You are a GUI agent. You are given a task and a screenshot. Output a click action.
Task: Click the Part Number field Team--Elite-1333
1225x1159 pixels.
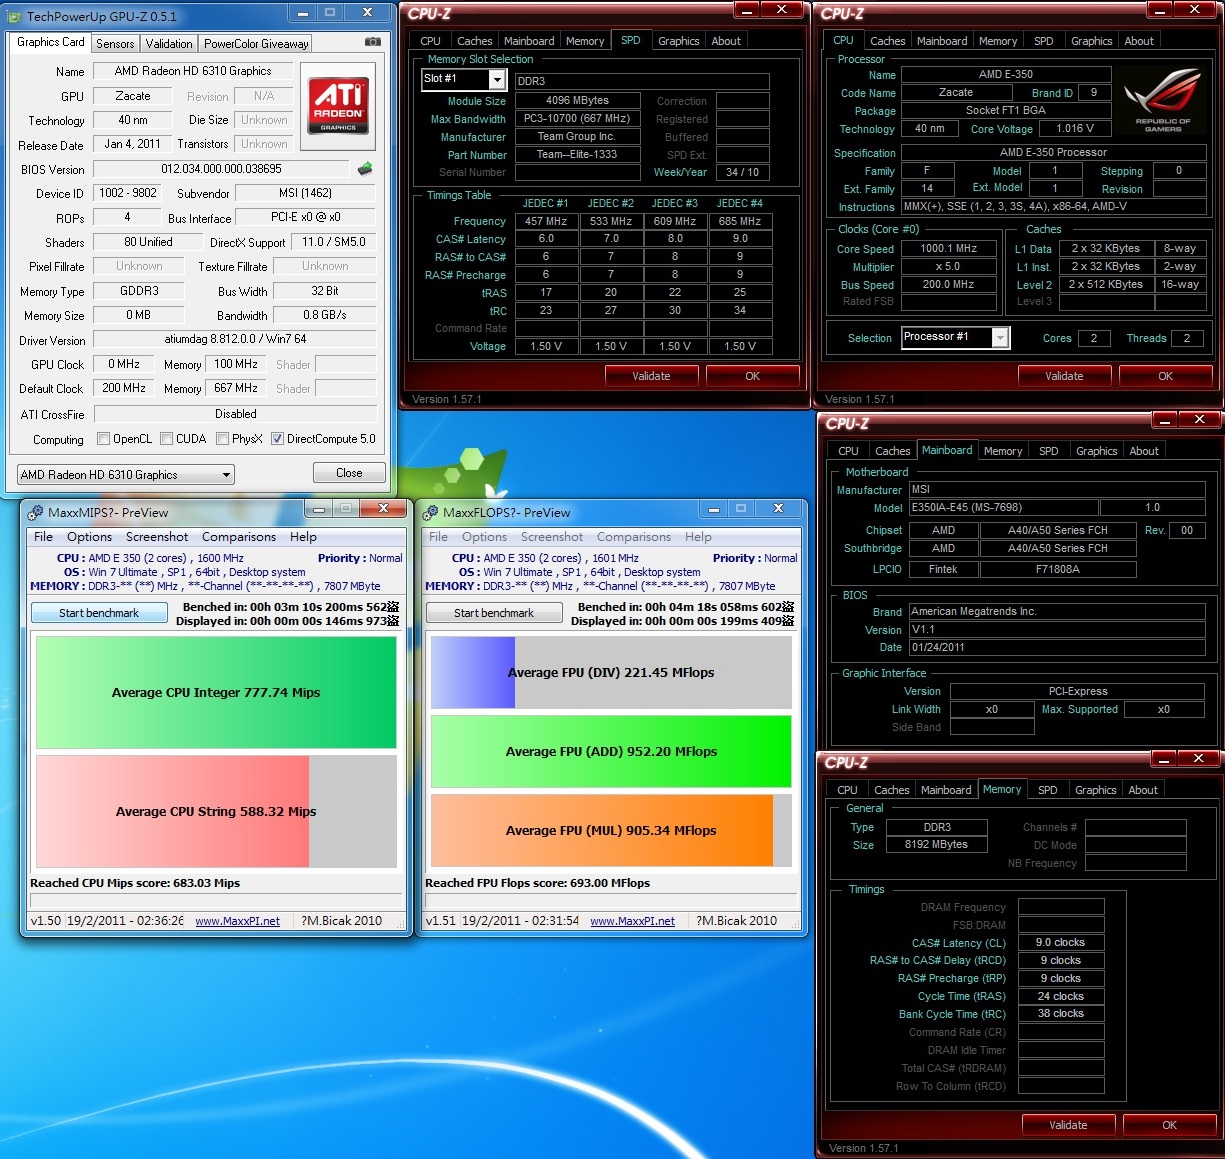pos(576,154)
